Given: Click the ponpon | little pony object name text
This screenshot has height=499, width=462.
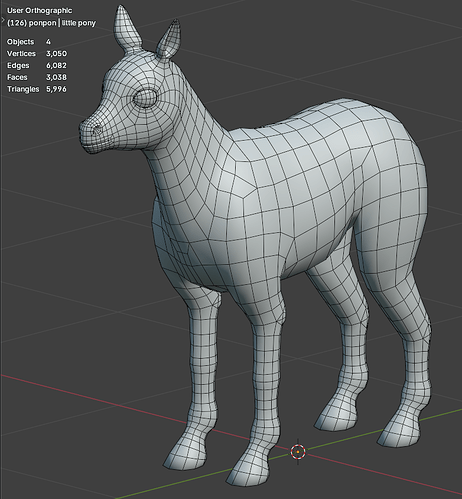Looking at the screenshot, I should click(51, 23).
